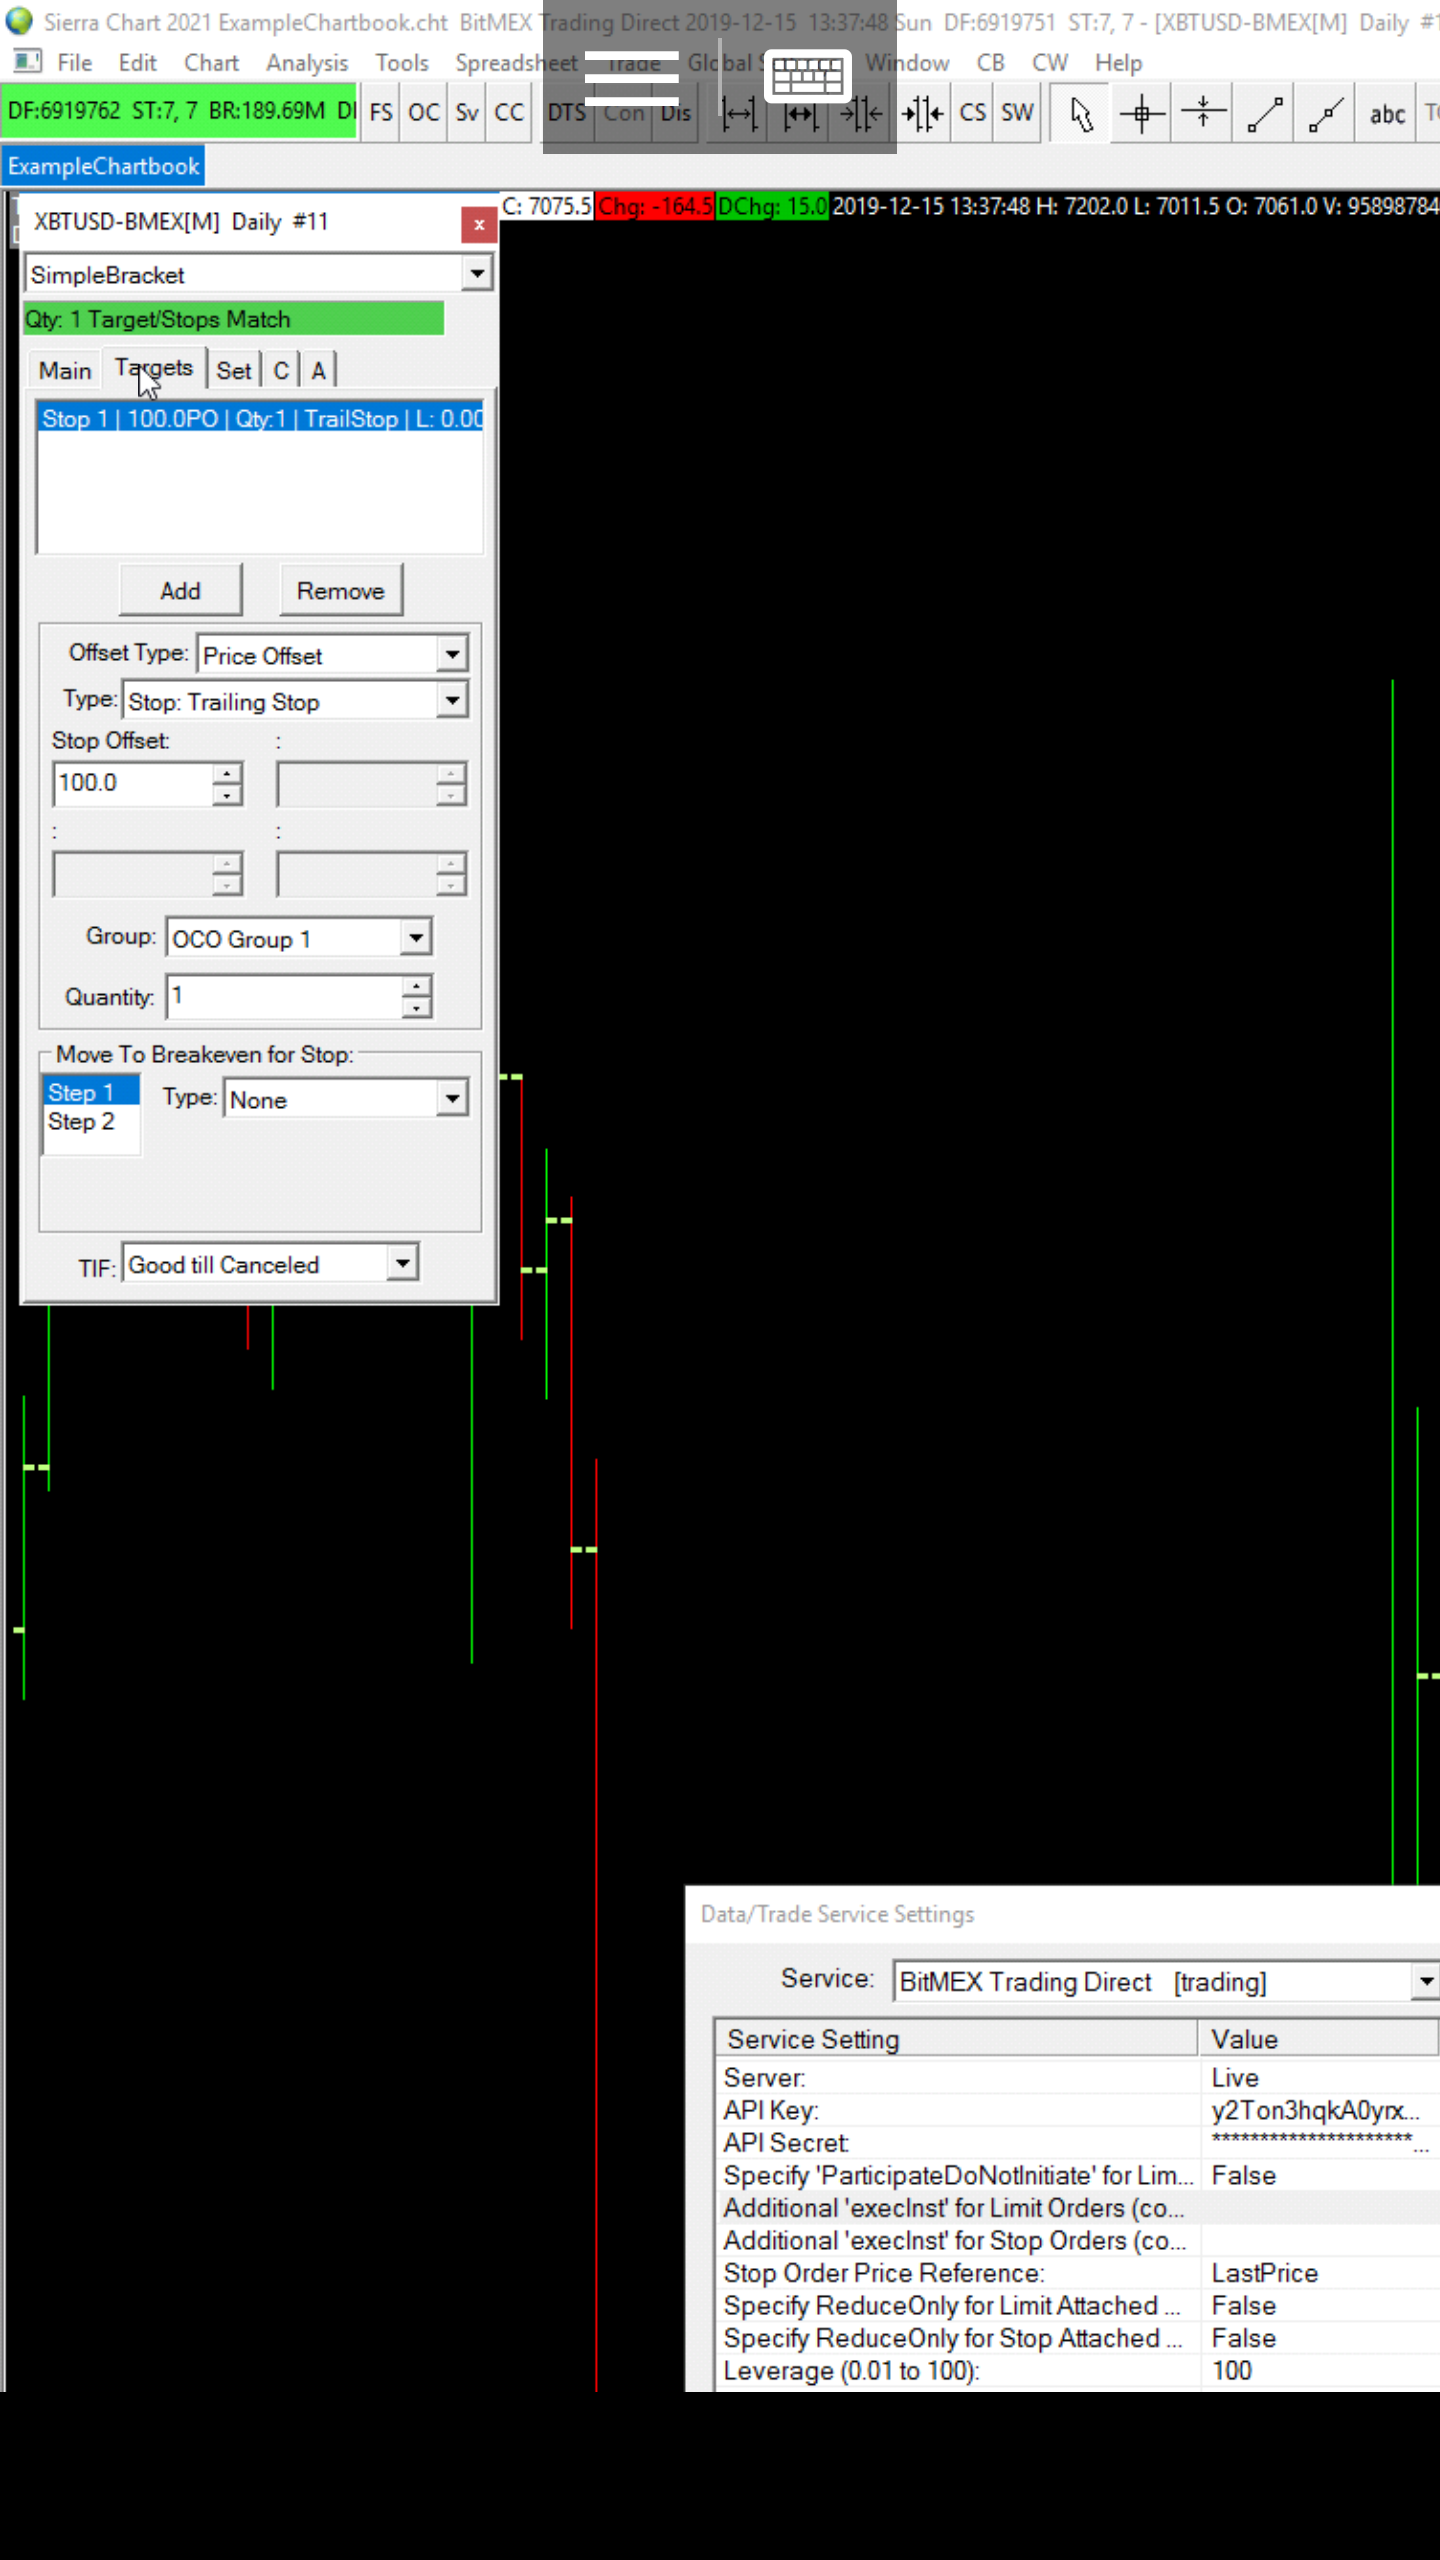Select the abc text tool
Screen dimensions: 1440x2560
[1387, 114]
